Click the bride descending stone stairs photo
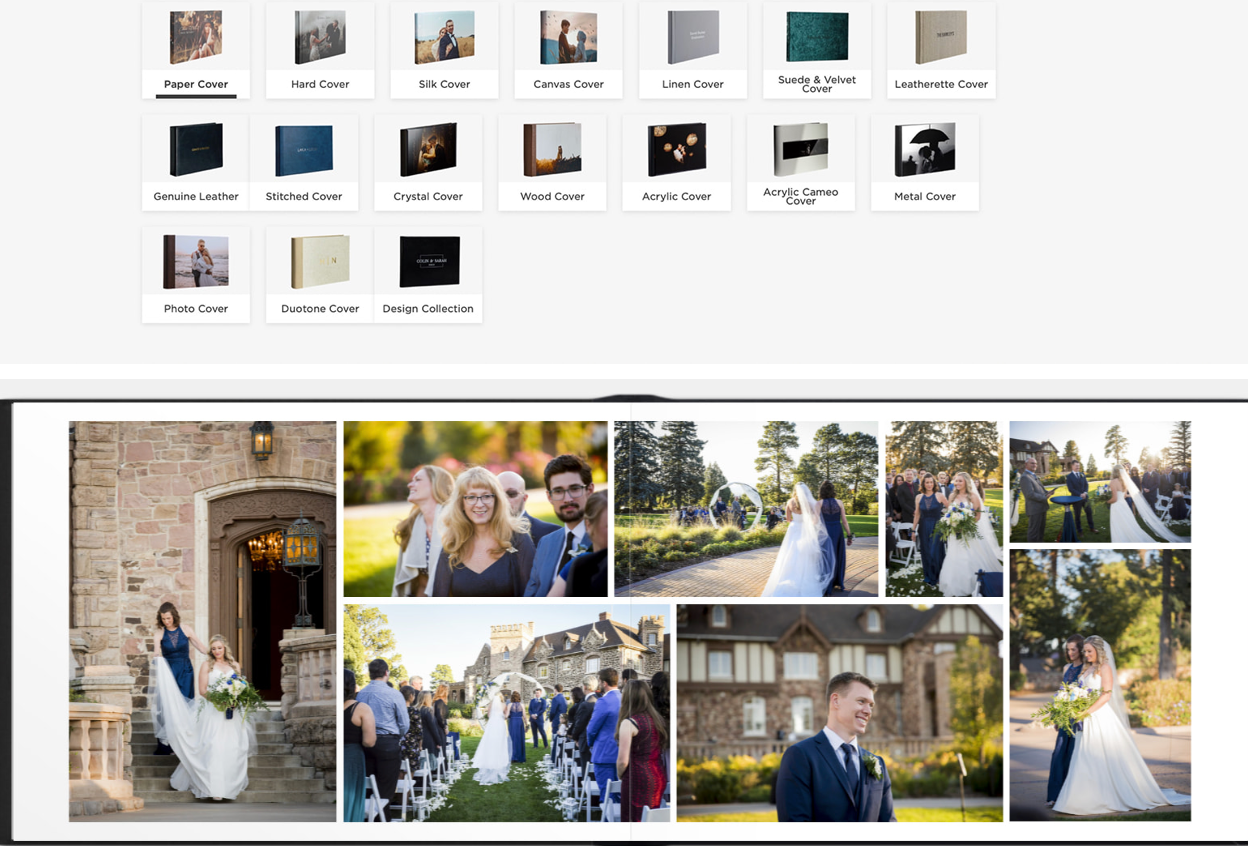Screen dimensions: 1248x846 point(202,621)
